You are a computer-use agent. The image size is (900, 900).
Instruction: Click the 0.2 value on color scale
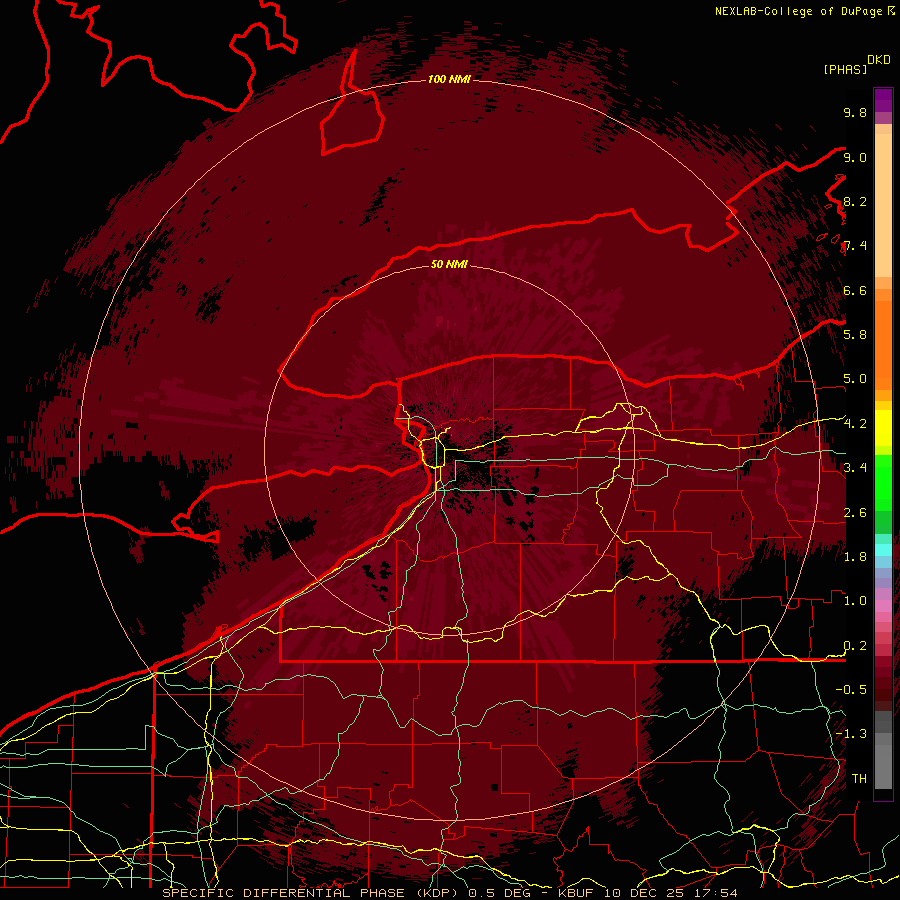pos(855,645)
